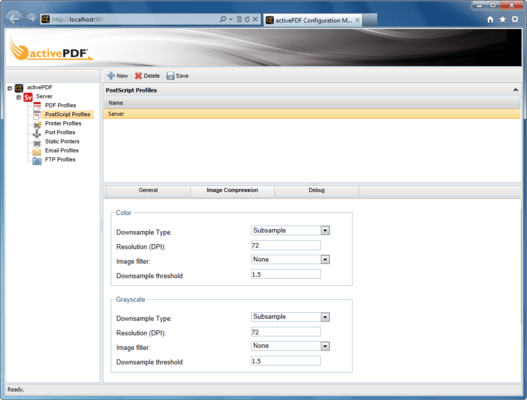
Task: Click the Color Resolution (DPI) field
Action: (x=286, y=245)
